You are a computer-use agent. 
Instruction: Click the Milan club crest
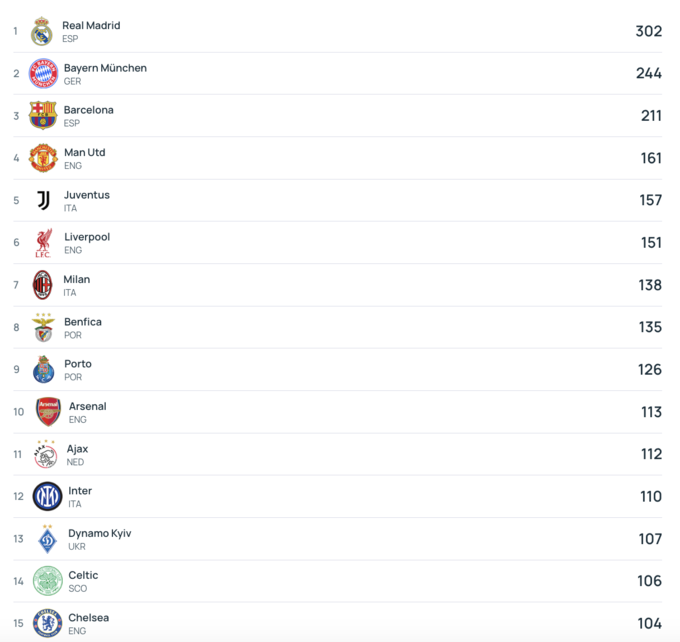42,285
